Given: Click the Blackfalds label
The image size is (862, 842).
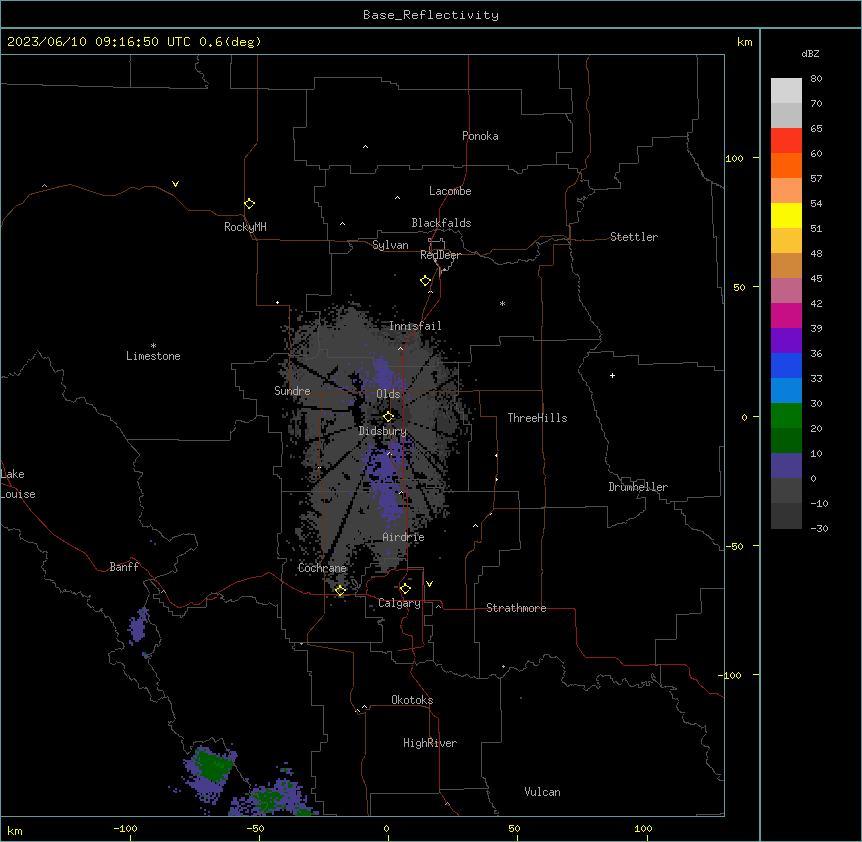Looking at the screenshot, I should 441,223.
